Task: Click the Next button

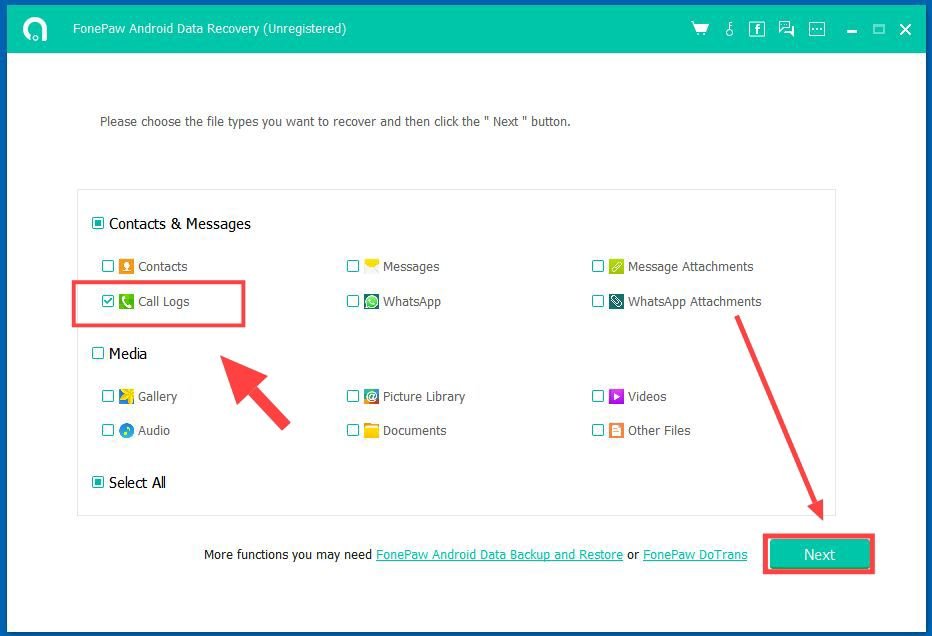Action: (819, 554)
